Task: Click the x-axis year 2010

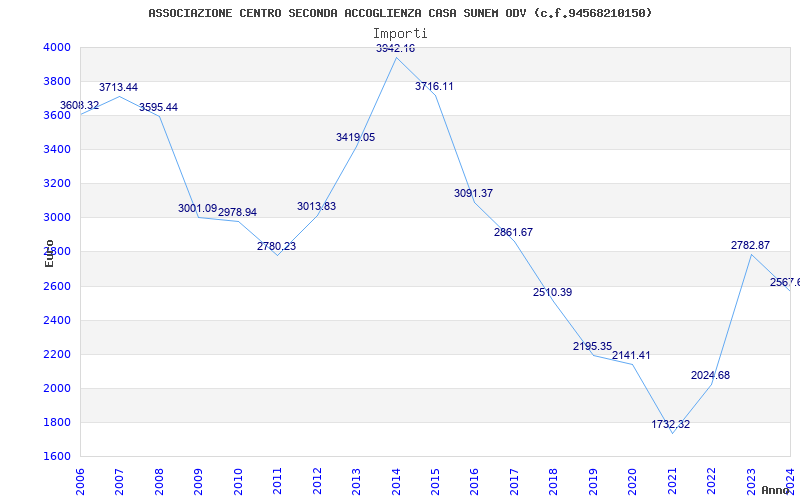Action: click(238, 482)
